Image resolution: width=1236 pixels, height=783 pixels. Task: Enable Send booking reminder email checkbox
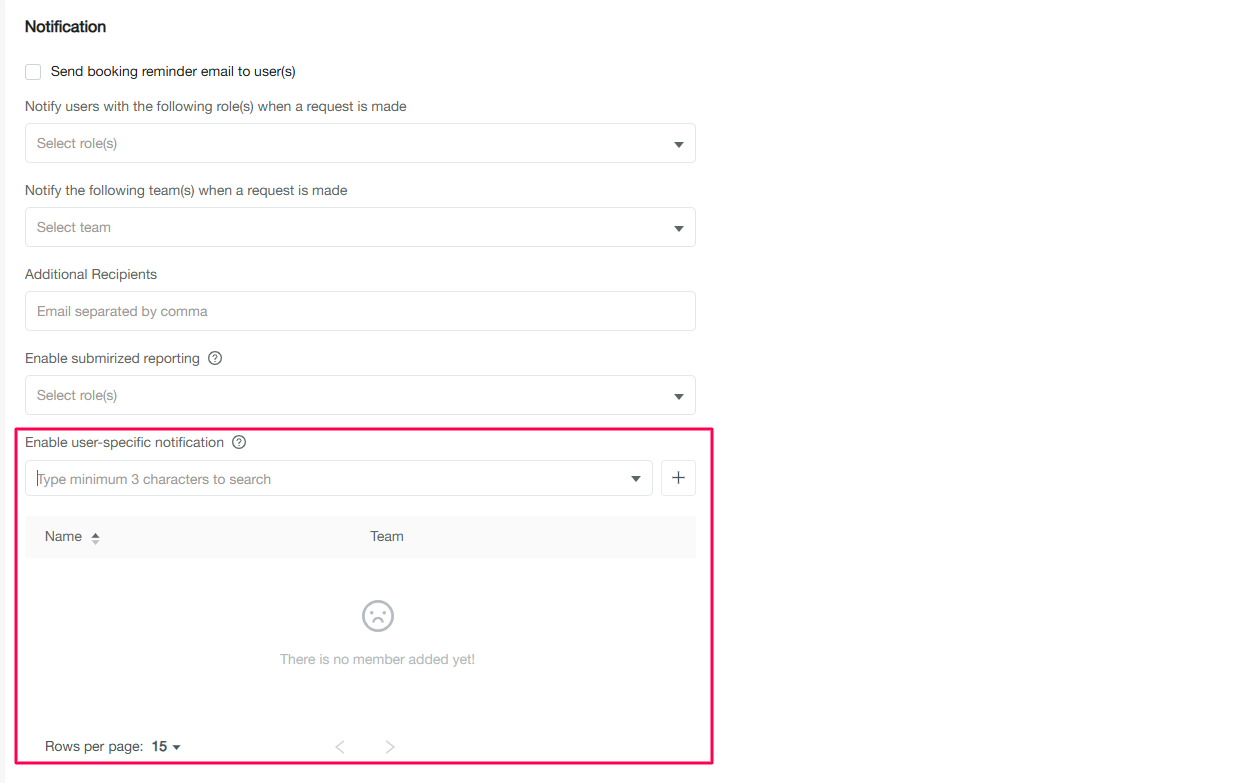click(33, 72)
